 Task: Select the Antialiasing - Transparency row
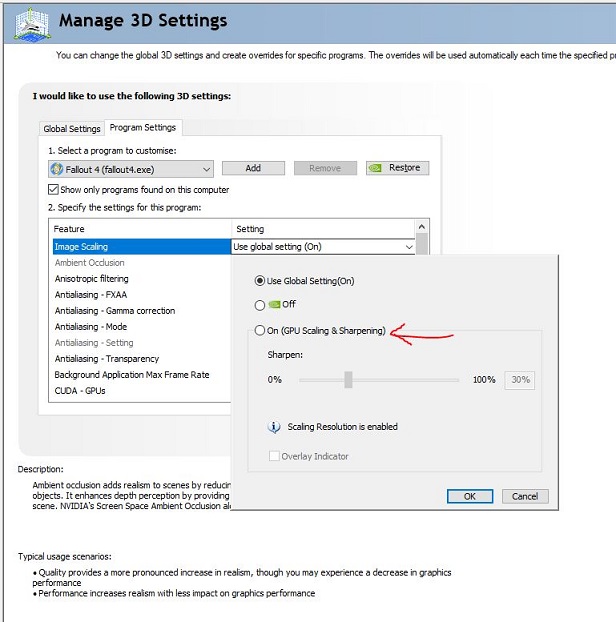click(142, 359)
